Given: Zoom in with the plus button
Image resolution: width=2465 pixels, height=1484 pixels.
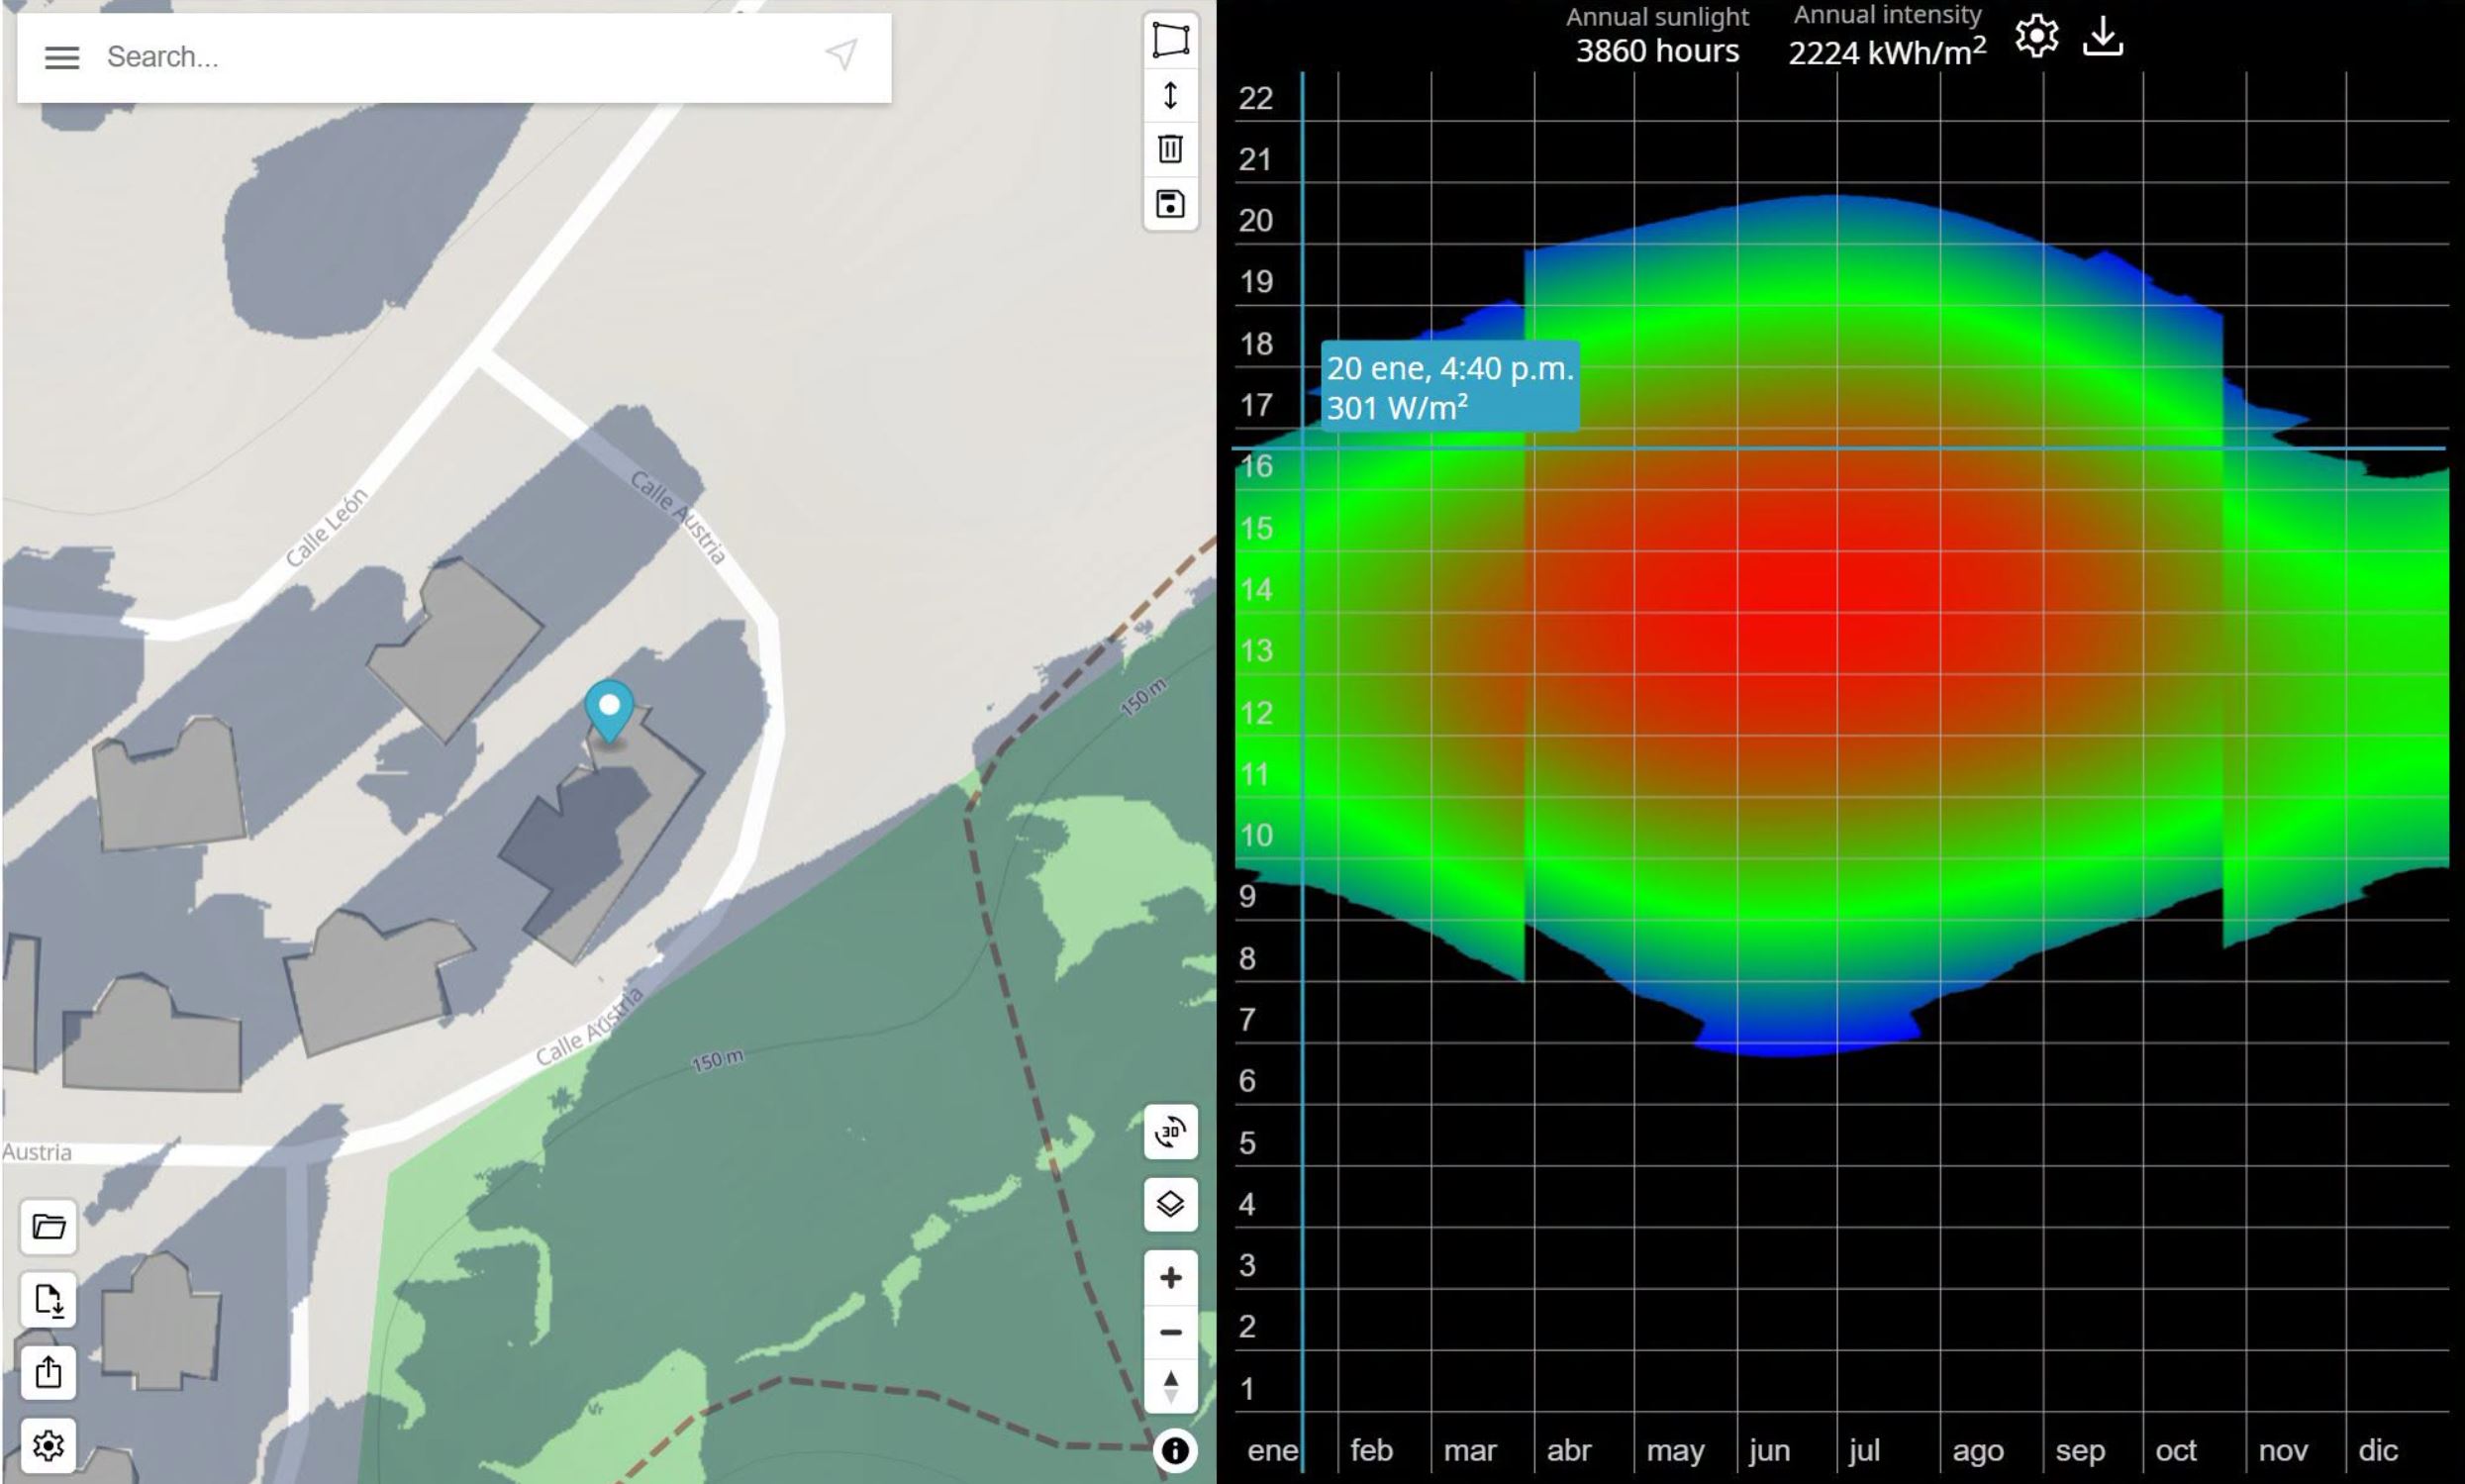Looking at the screenshot, I should click(x=1170, y=1277).
